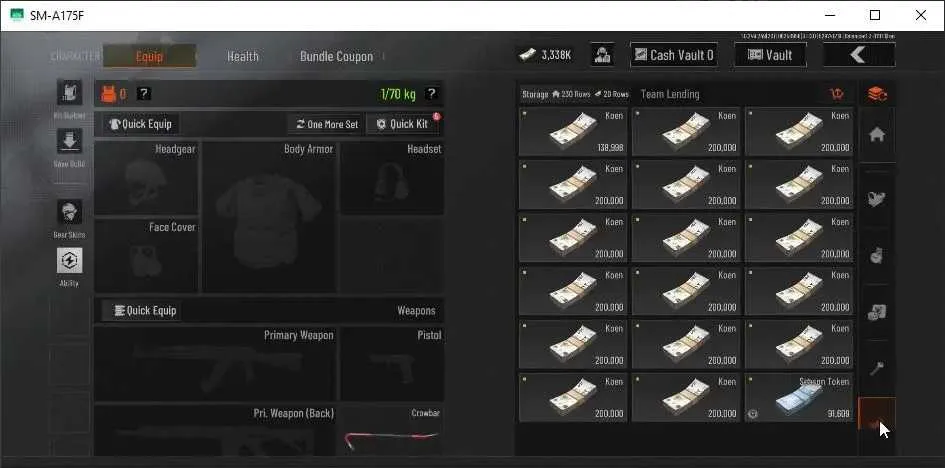Image resolution: width=945 pixels, height=468 pixels.
Task: Select the orange stacked layers filter
Action: [877, 94]
